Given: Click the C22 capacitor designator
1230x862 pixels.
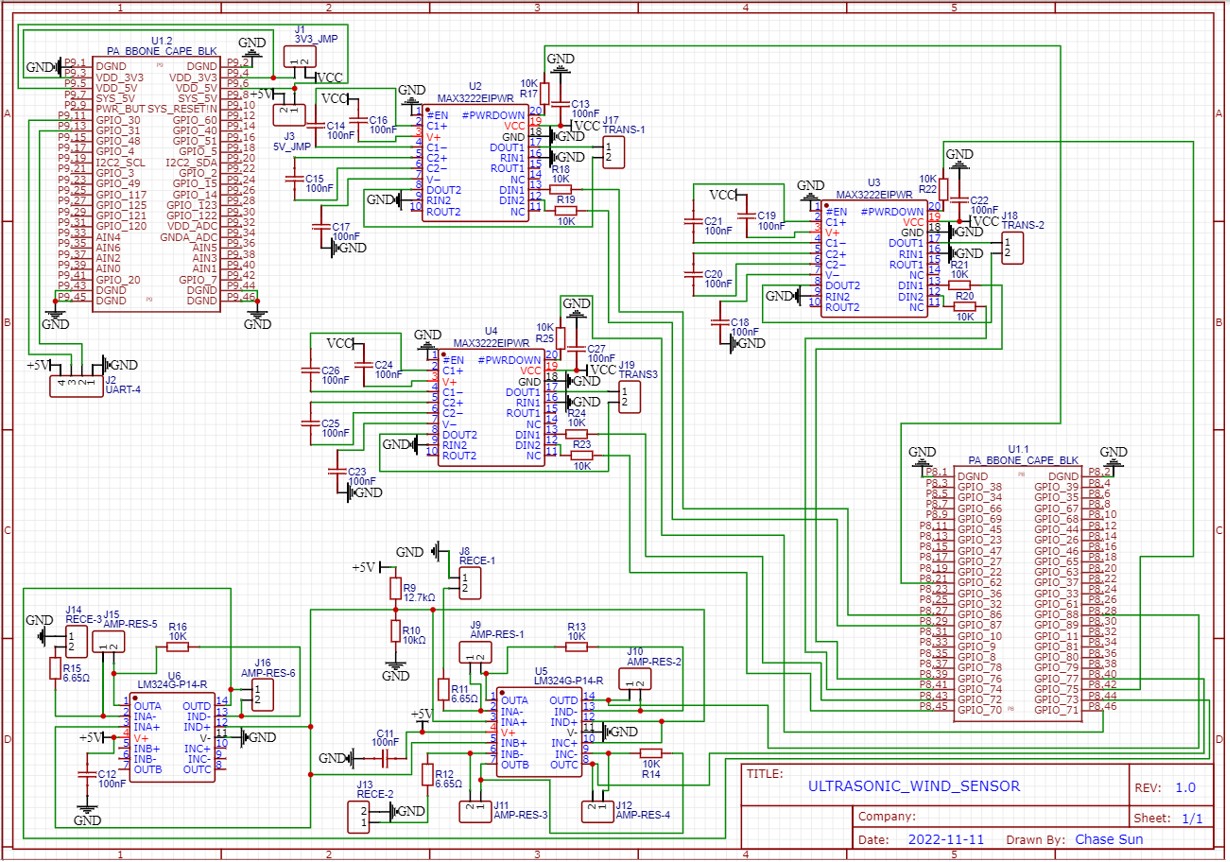Looking at the screenshot, I should [980, 200].
